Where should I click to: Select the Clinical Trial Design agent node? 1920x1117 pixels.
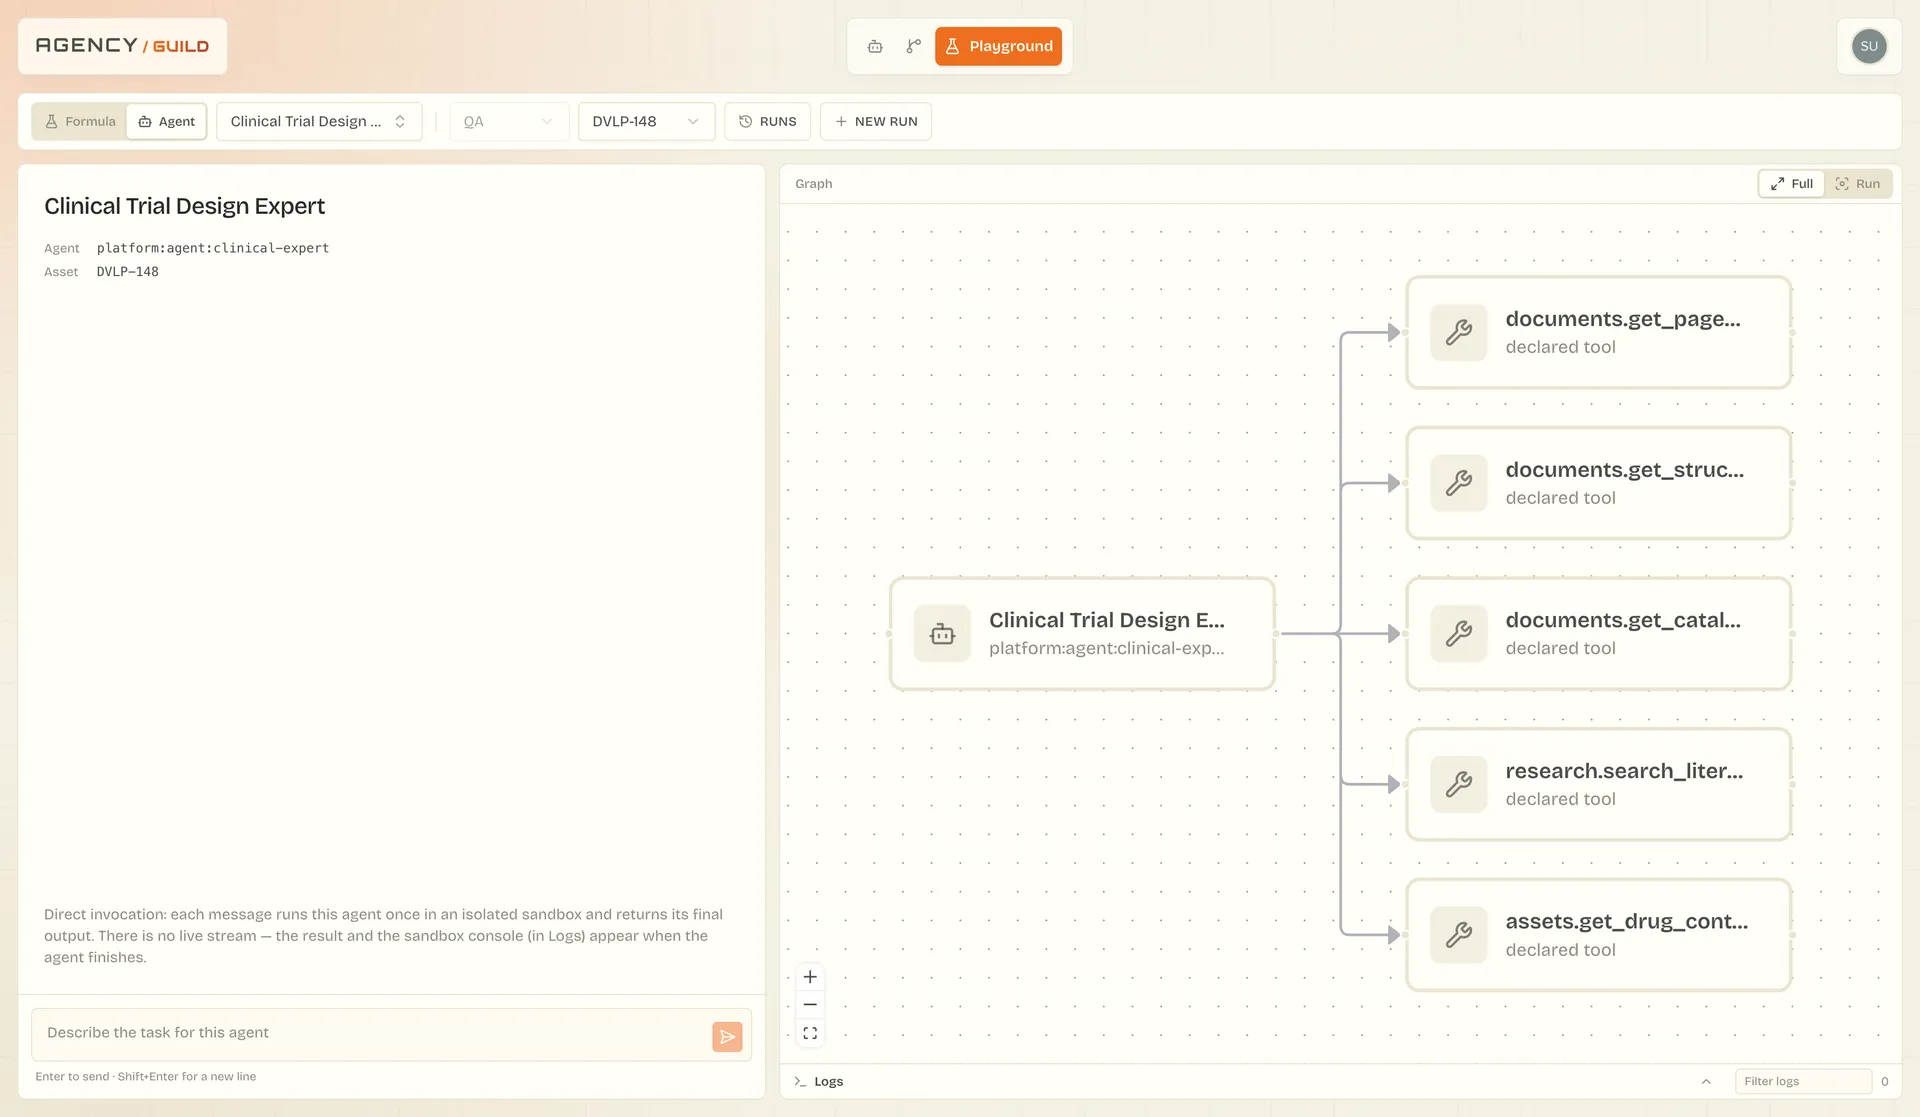1082,634
